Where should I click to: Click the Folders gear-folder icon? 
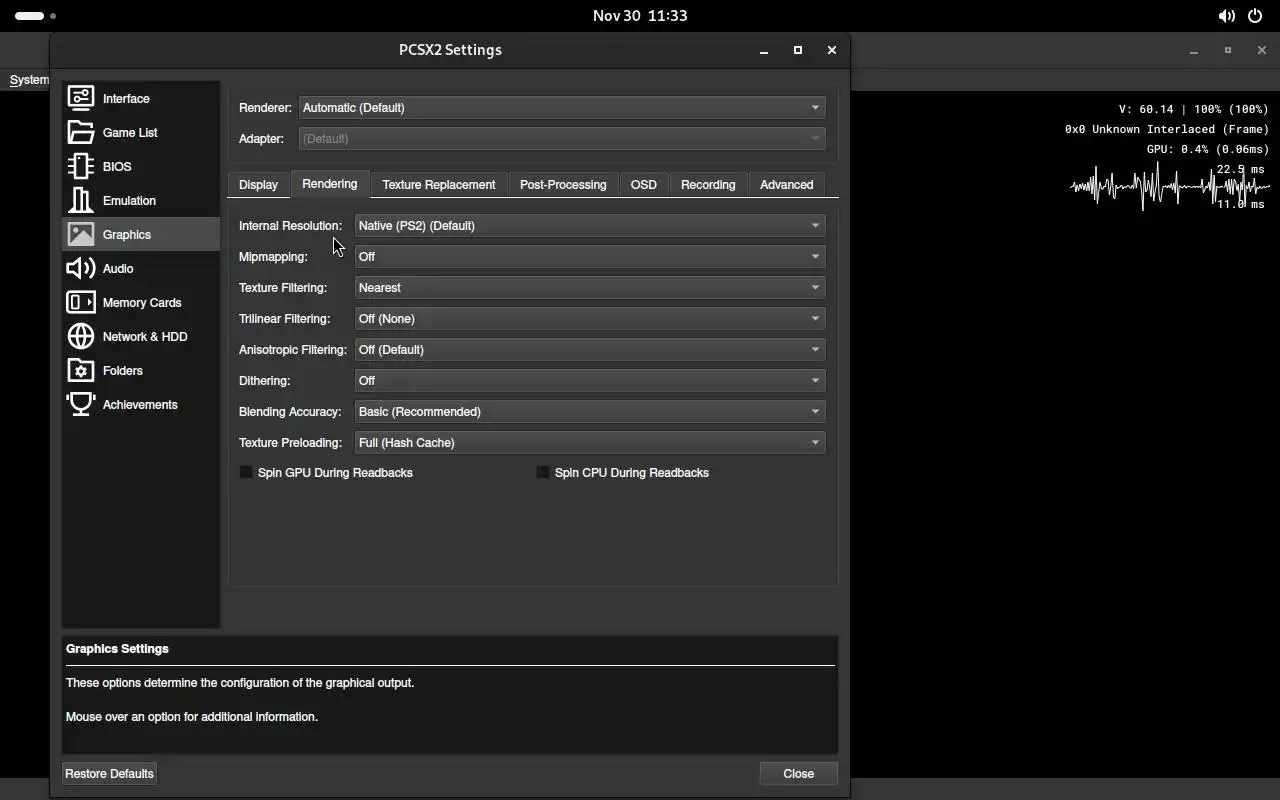tap(81, 370)
